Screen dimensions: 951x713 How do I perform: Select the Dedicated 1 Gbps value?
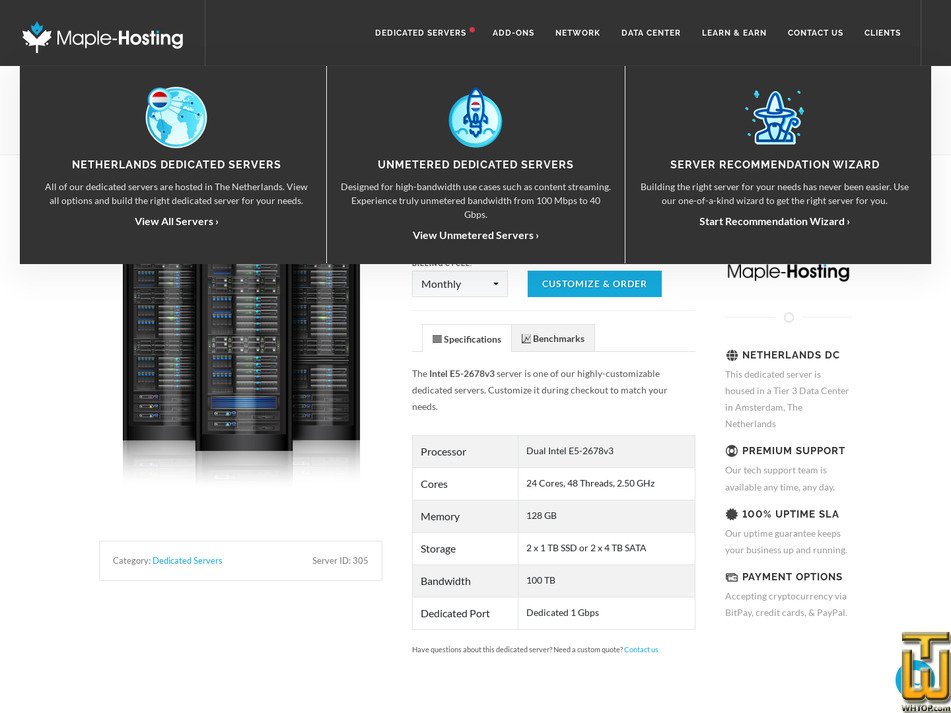562,612
